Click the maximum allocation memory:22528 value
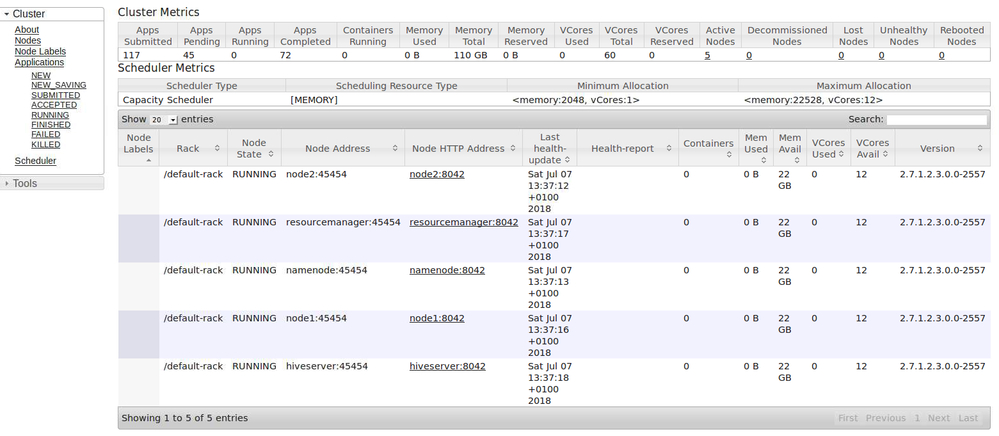Viewport: 999px width, 436px height. pos(813,100)
